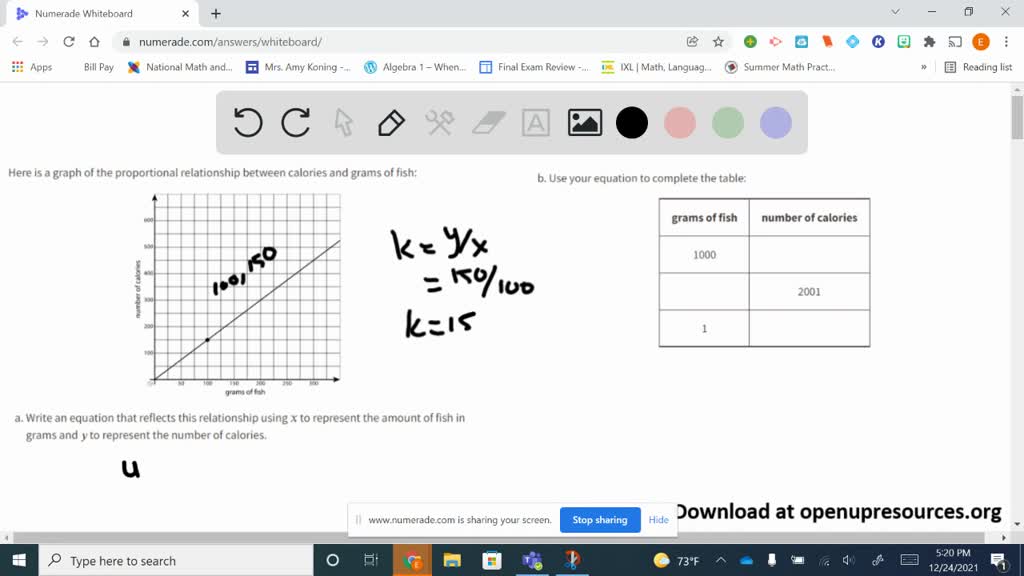Select the eraser tool
The image size is (1024, 576).
pos(487,122)
